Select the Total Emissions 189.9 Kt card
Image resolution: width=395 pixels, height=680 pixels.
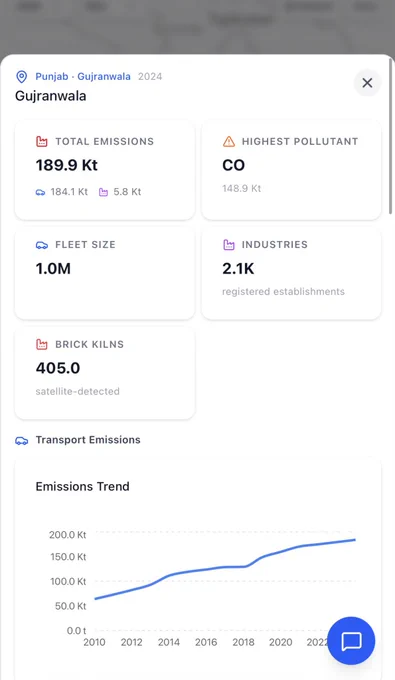pos(105,170)
